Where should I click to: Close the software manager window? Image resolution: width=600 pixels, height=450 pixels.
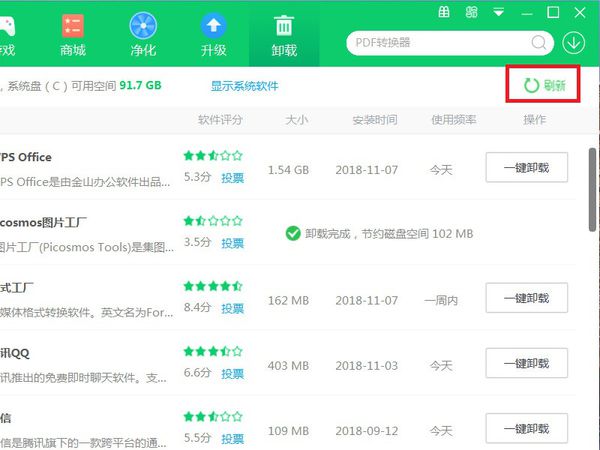tap(580, 12)
